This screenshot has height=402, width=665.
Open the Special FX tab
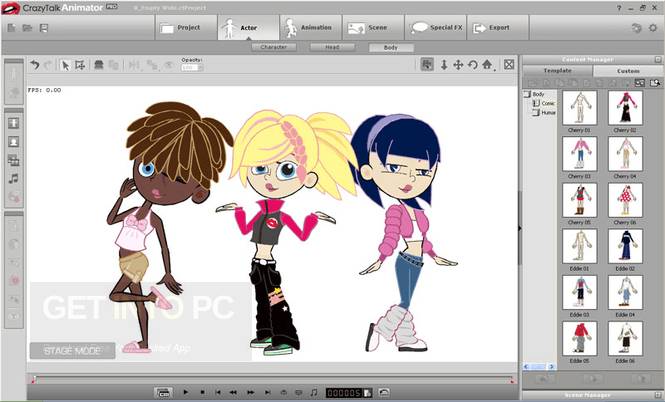[x=436, y=28]
